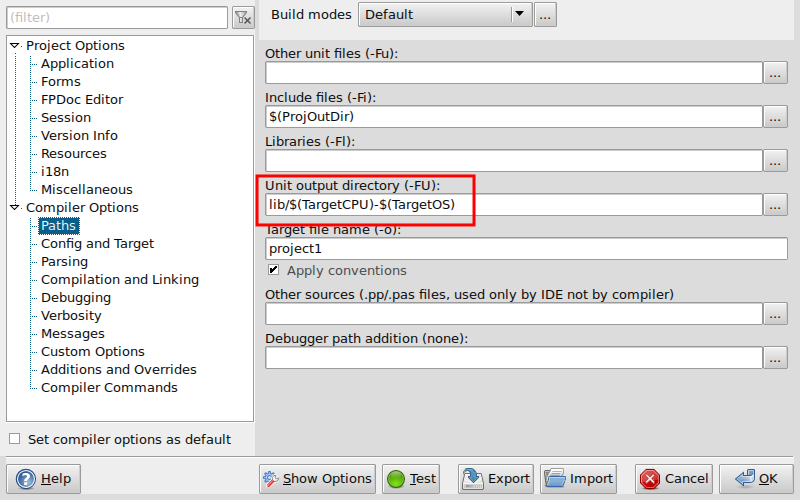Select the highlighted Paths item
Screen dimensions: 800x500
coord(59,226)
